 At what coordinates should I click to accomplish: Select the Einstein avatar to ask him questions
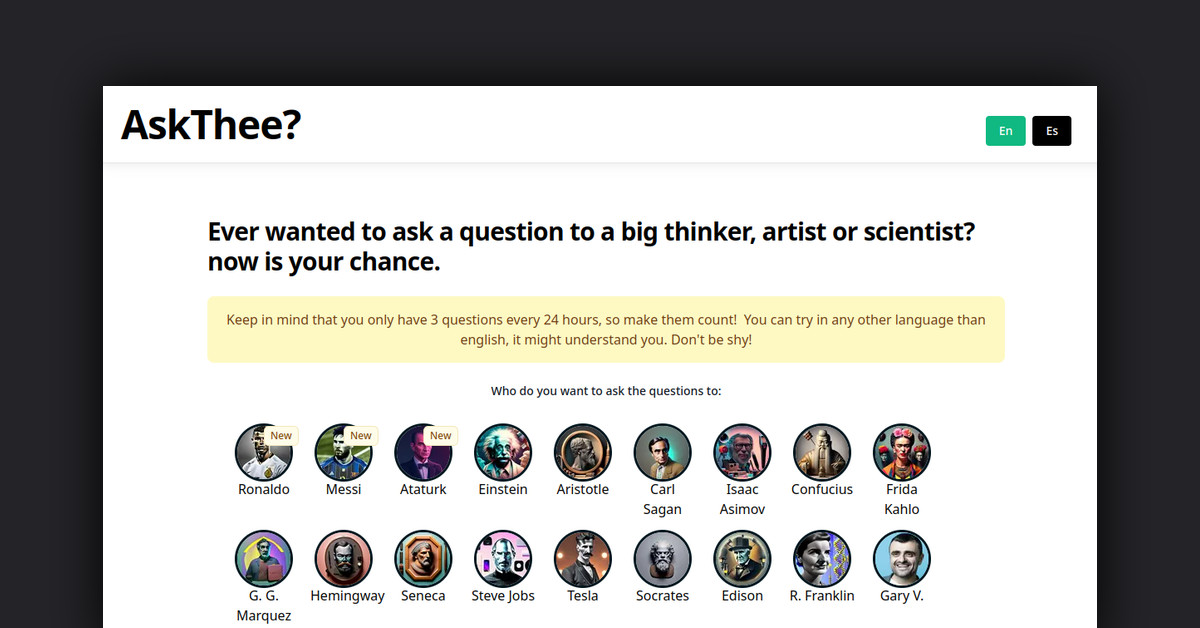click(503, 452)
